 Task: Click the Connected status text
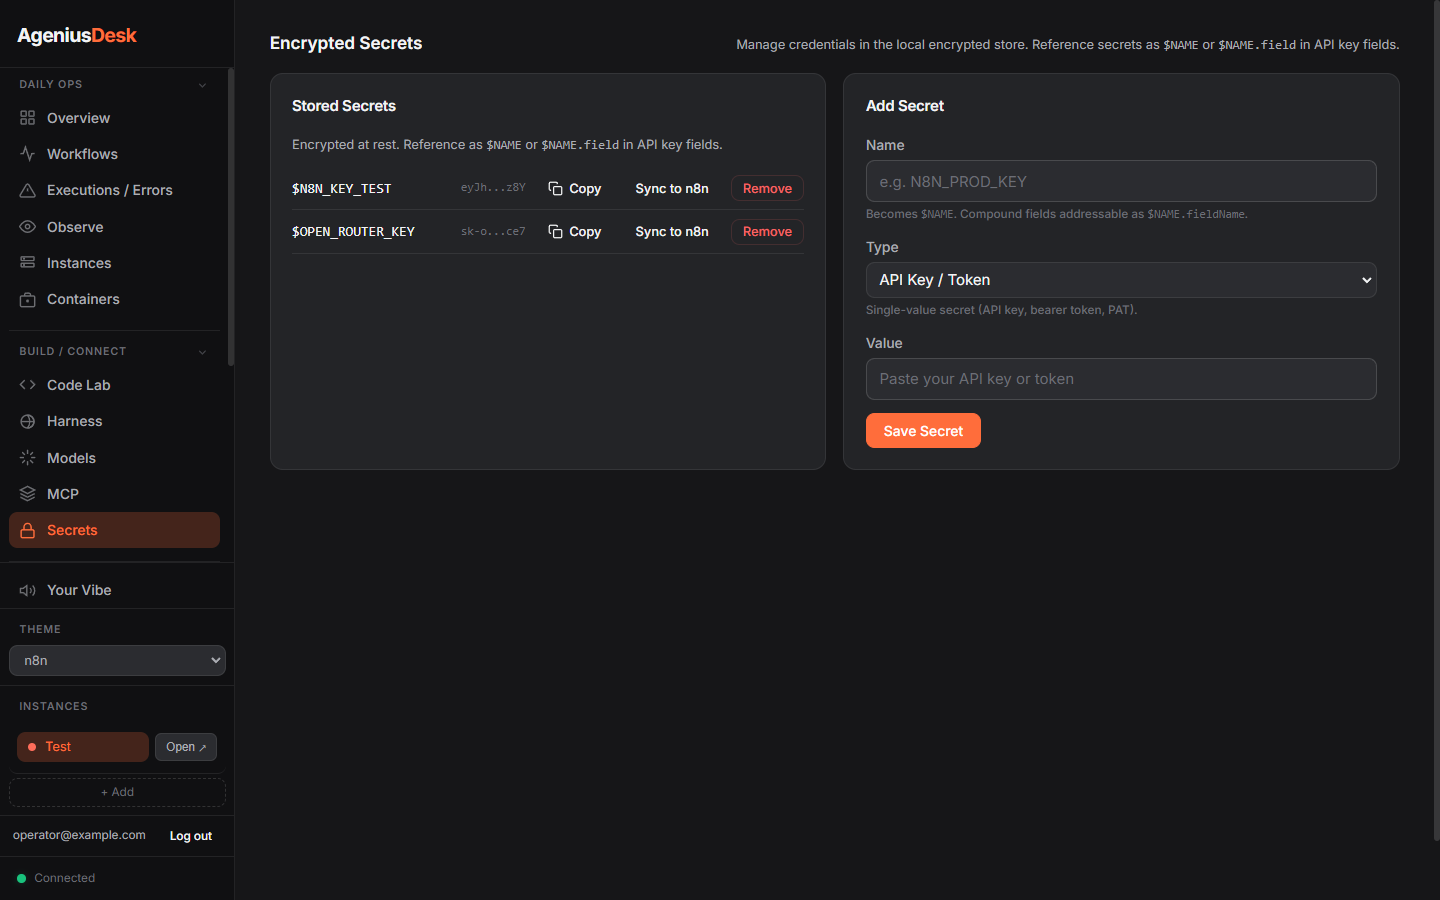coord(65,878)
